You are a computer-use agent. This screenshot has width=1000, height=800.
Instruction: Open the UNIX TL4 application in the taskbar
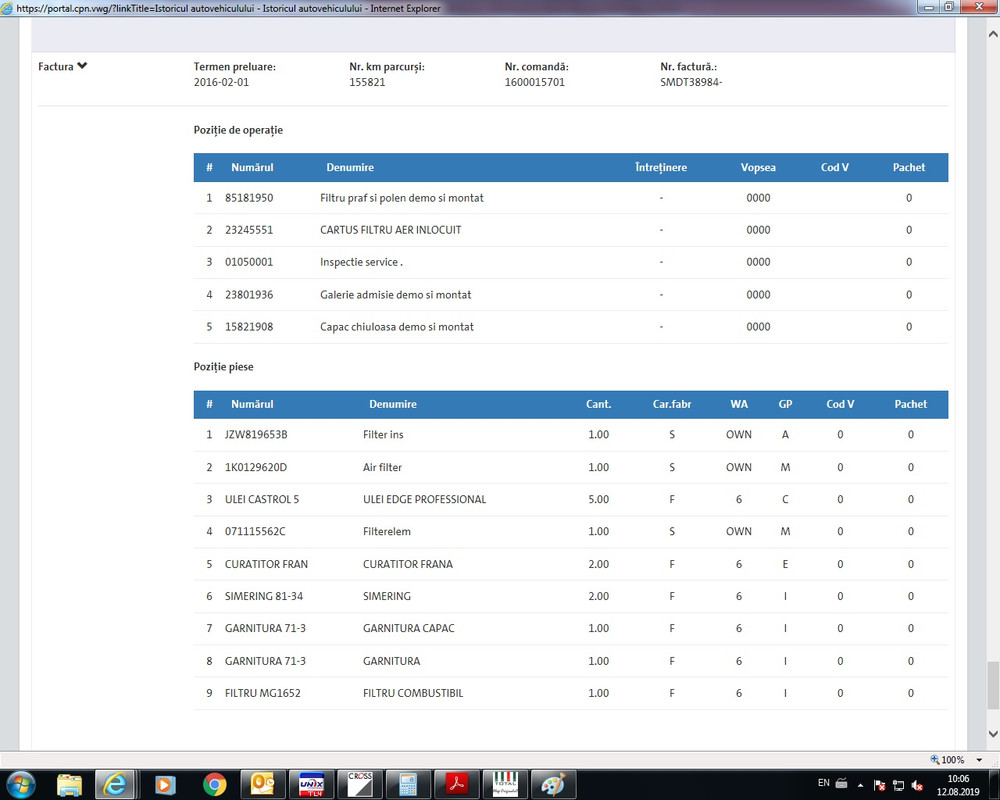311,784
